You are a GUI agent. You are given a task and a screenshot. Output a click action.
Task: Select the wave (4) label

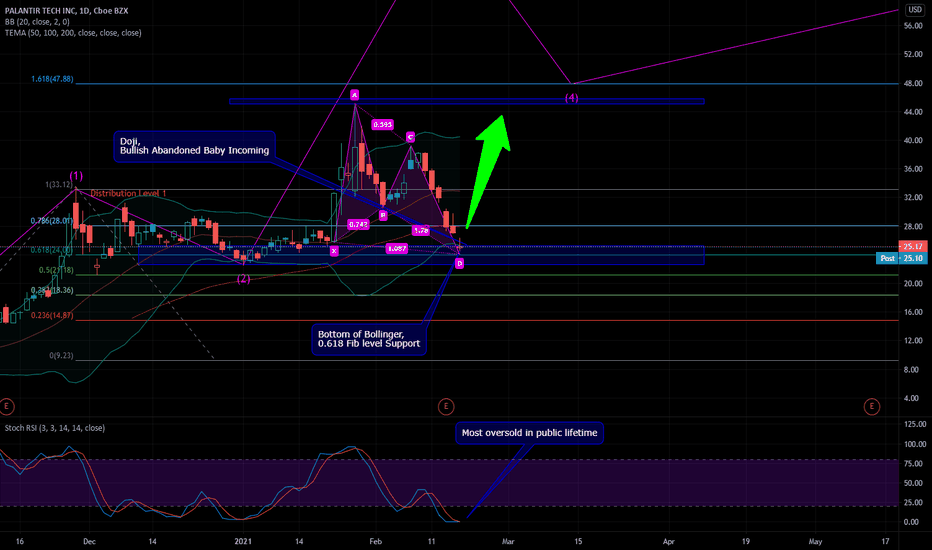pos(571,98)
